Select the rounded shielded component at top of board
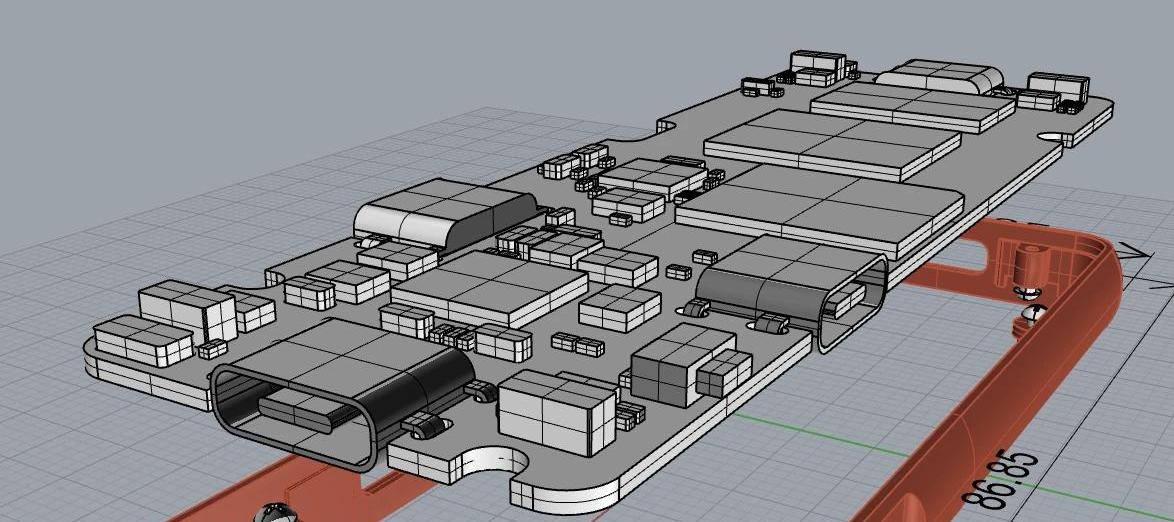 tap(940, 76)
